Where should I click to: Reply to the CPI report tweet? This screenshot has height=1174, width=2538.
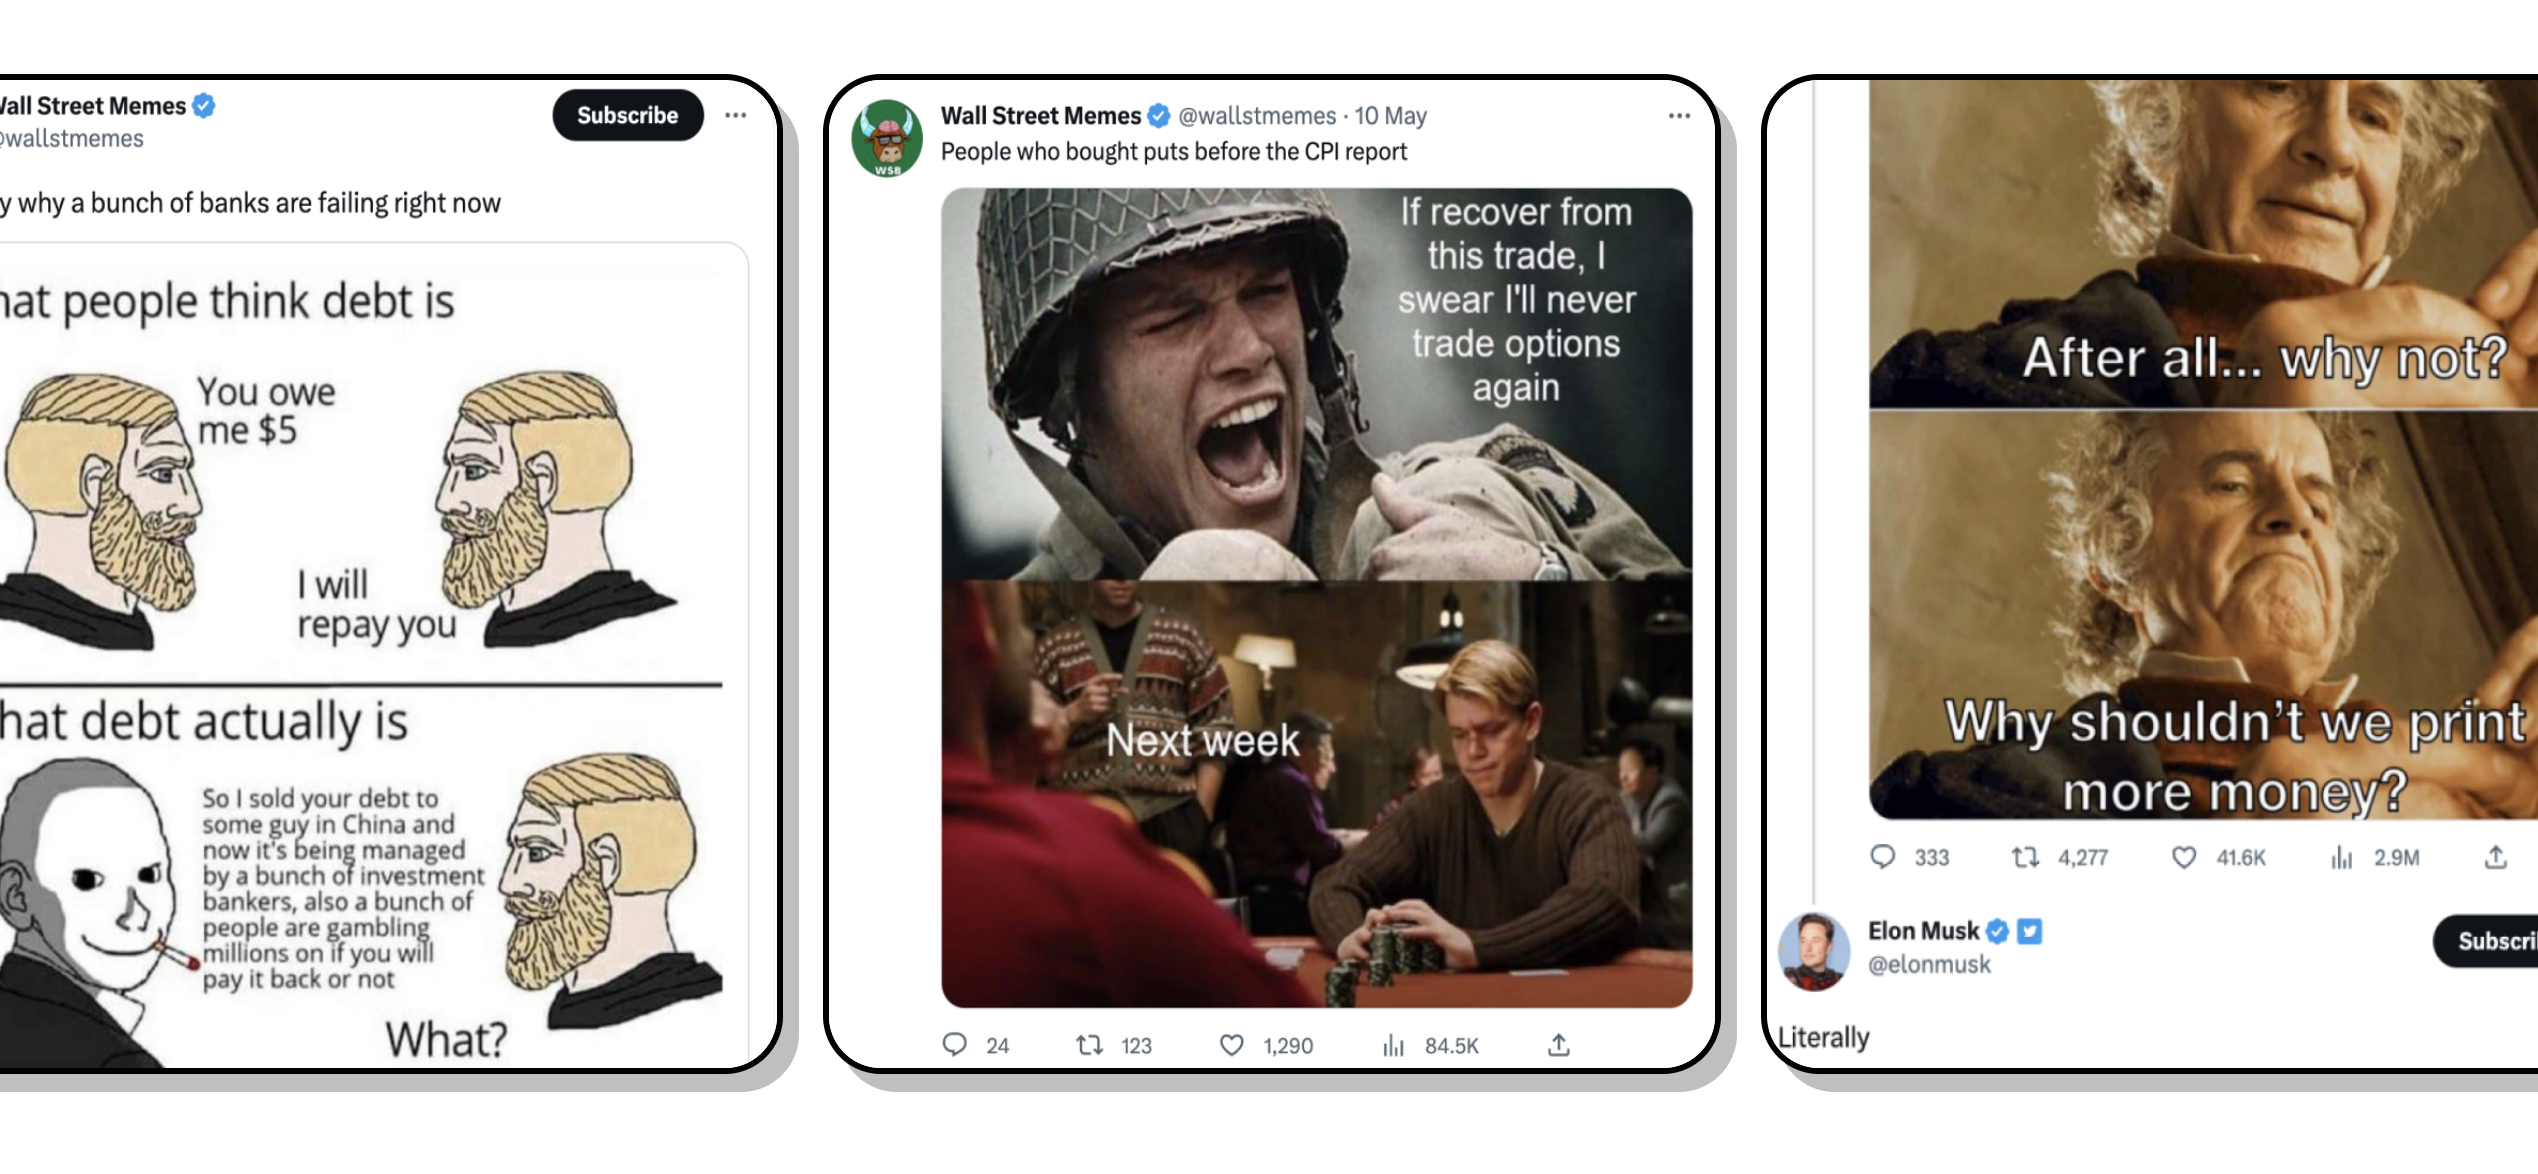click(955, 1045)
